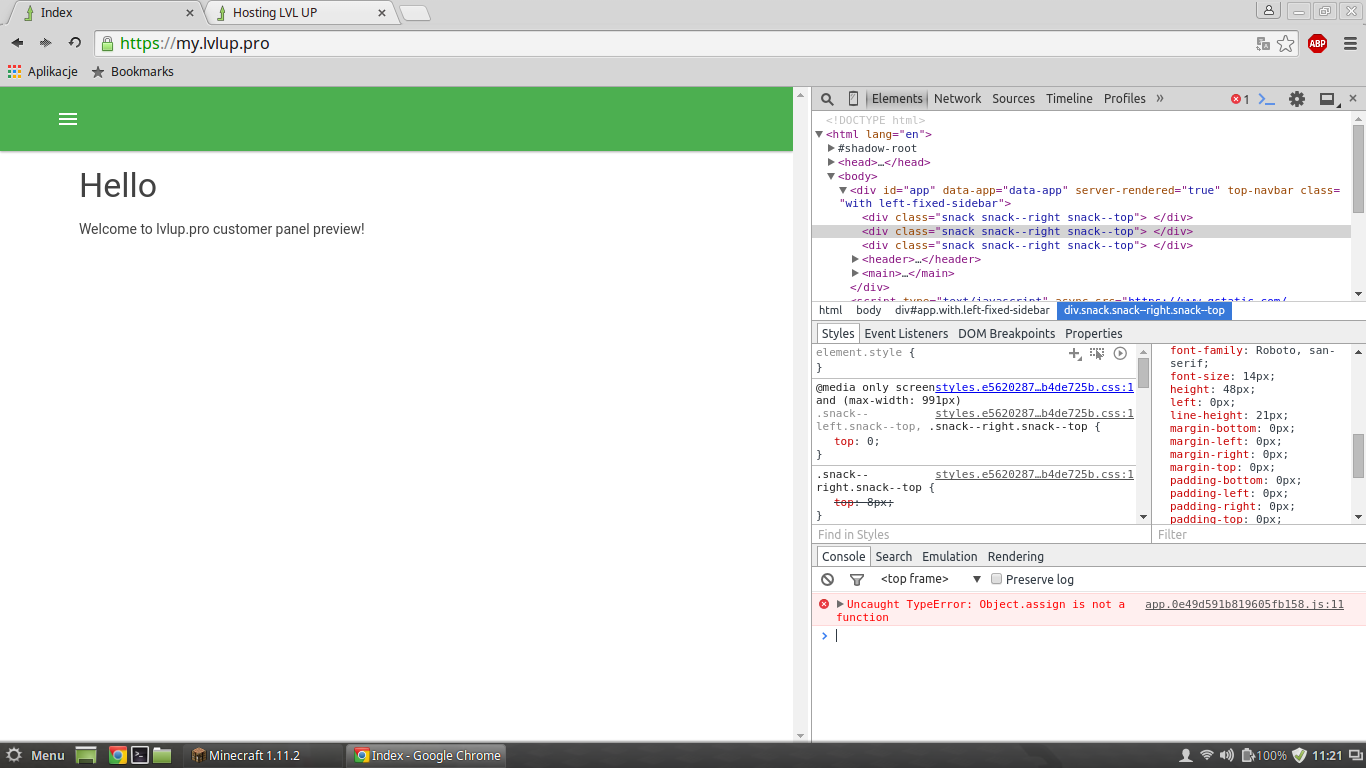
Task: Open DevTools settings gear
Action: [x=1297, y=99]
